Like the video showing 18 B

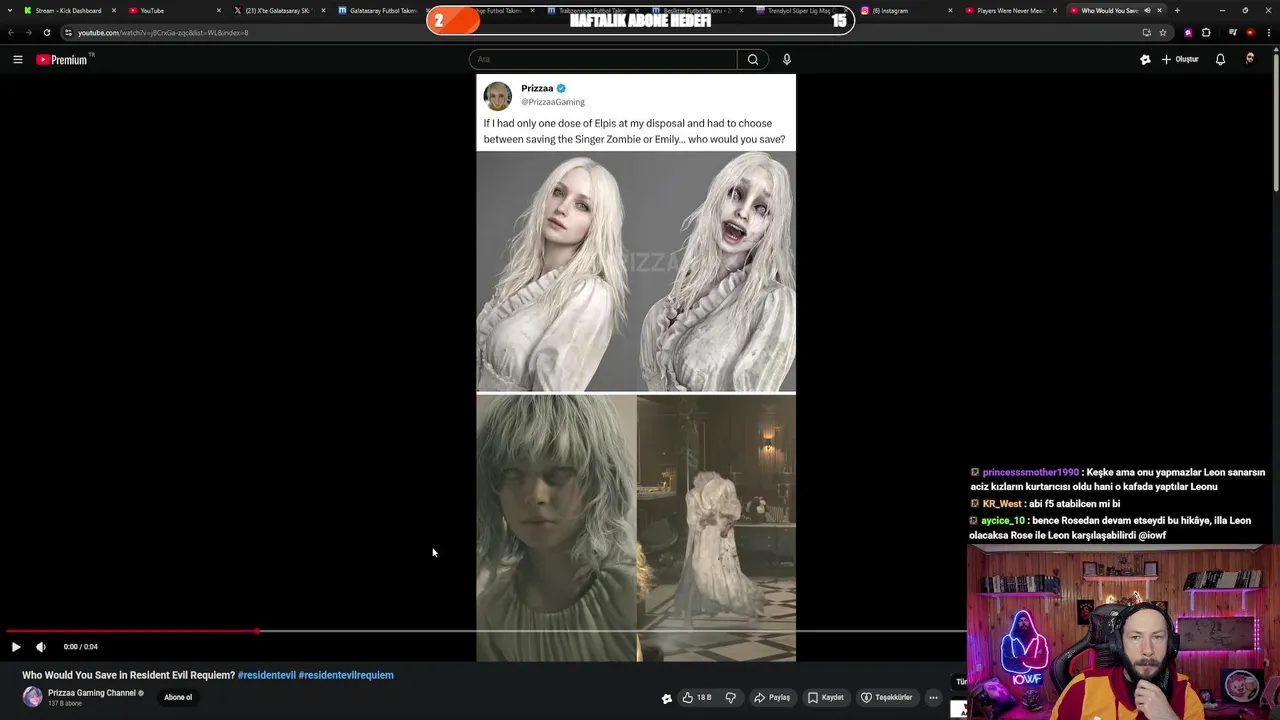[x=697, y=698]
